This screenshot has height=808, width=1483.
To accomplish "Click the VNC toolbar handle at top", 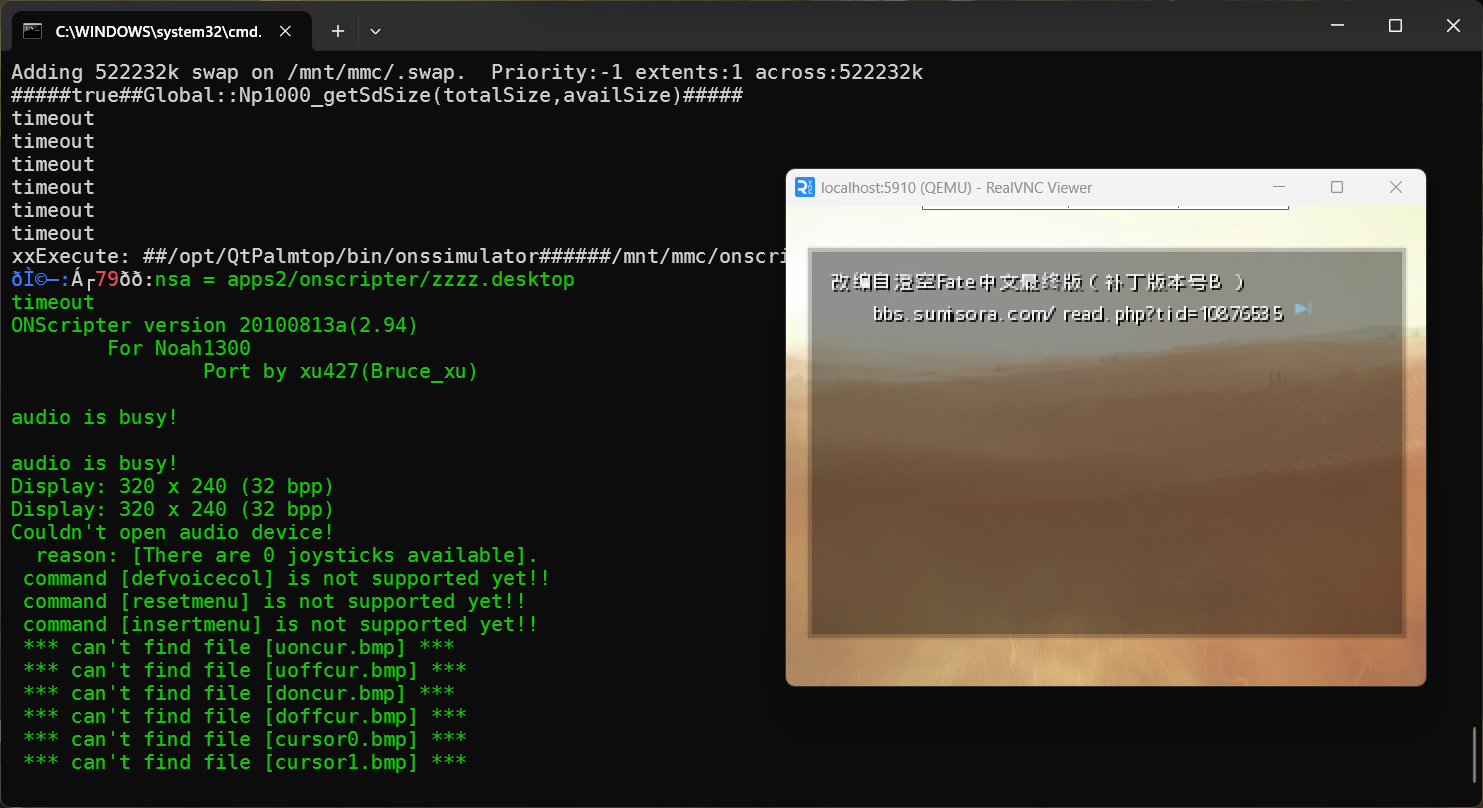I will (1105, 207).
